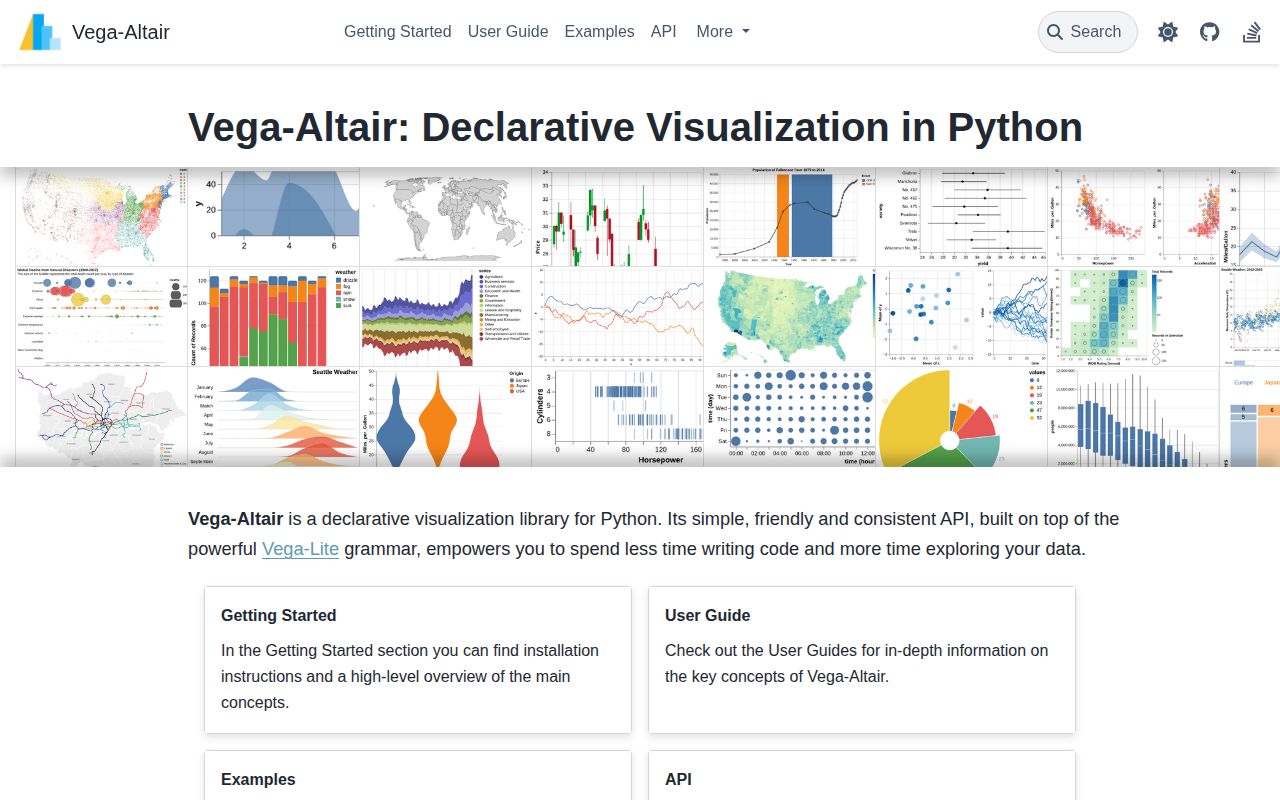This screenshot has width=1280, height=800.
Task: Open the blue overlapping area chart thumbnail
Action: click(274, 216)
